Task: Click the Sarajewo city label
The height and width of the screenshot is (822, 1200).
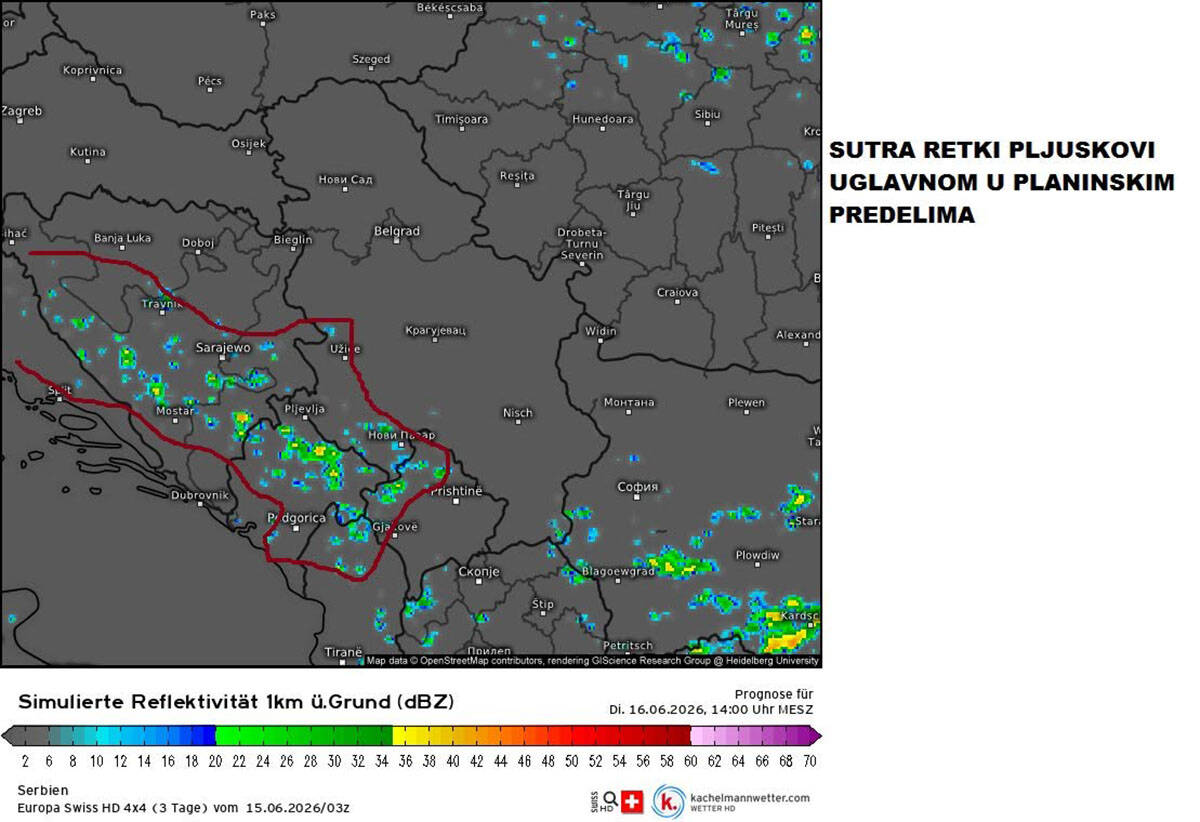Action: tap(222, 347)
